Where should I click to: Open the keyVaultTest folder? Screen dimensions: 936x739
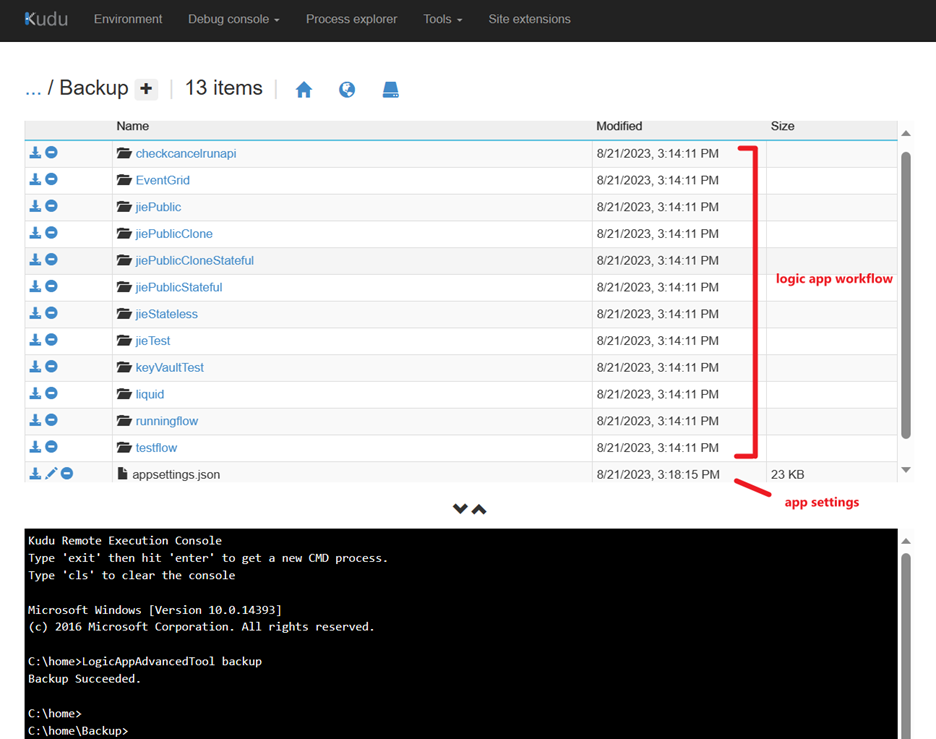pyautogui.click(x=170, y=367)
